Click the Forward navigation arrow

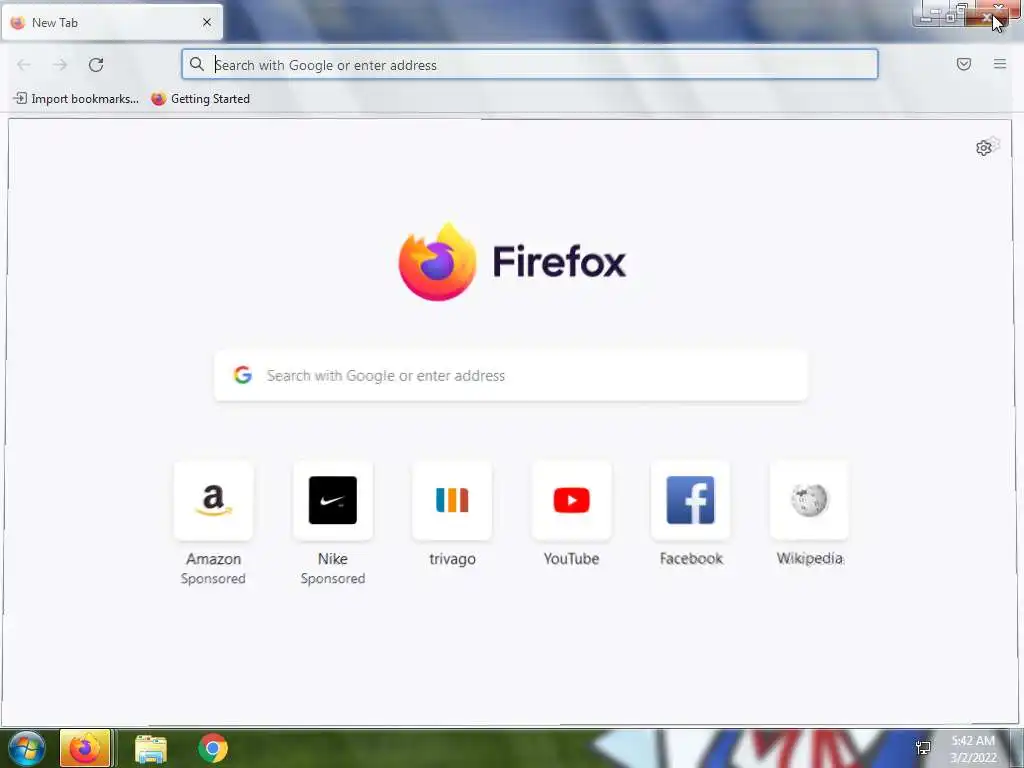point(60,65)
